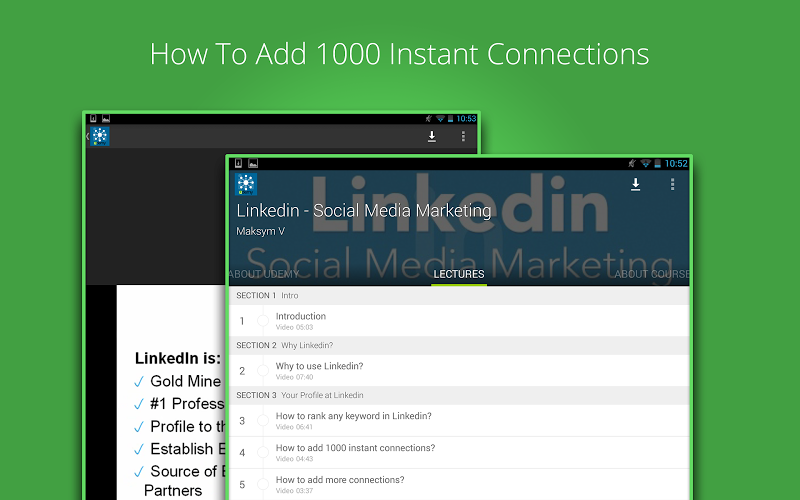
Task: Tap the download icon in back window
Action: click(x=432, y=136)
